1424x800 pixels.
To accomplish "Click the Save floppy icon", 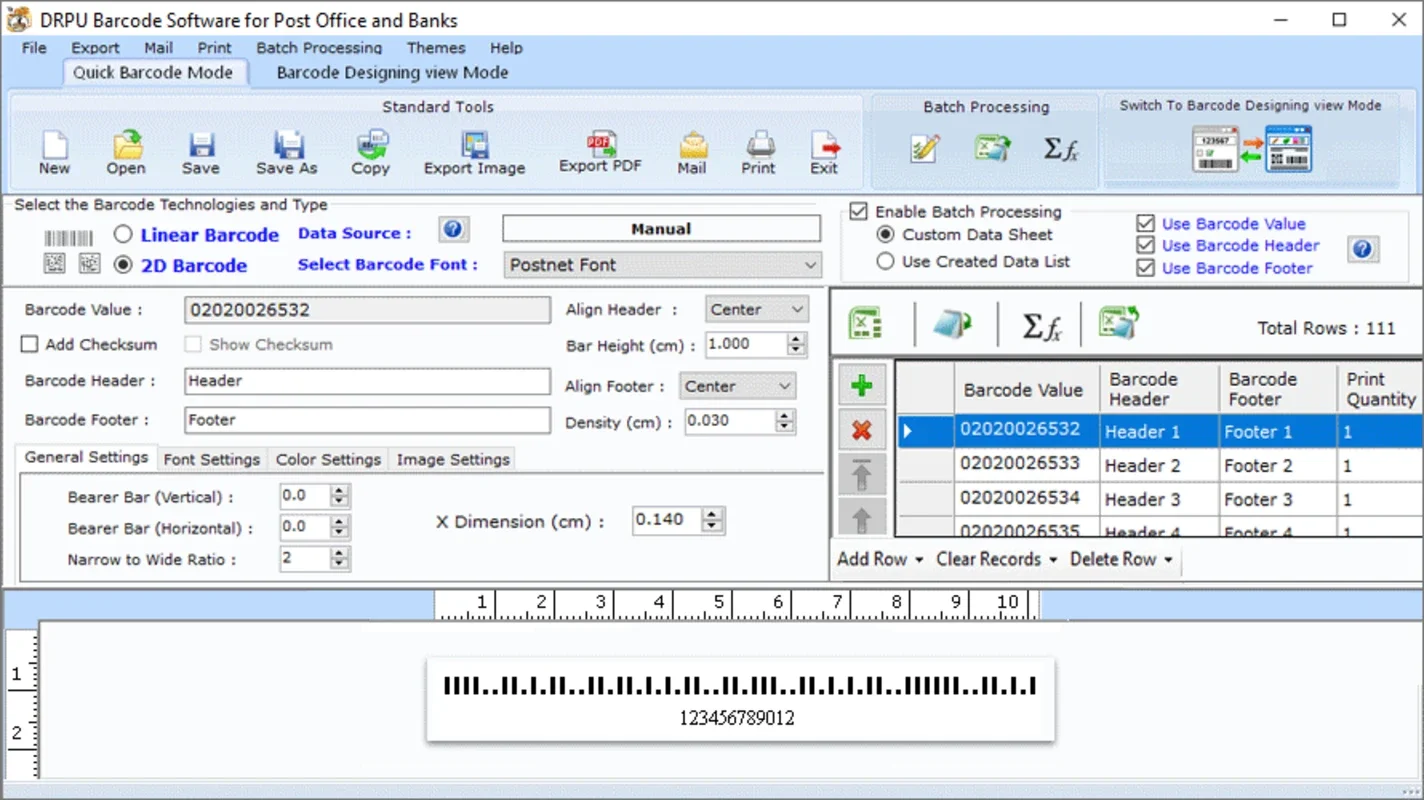I will 201,145.
